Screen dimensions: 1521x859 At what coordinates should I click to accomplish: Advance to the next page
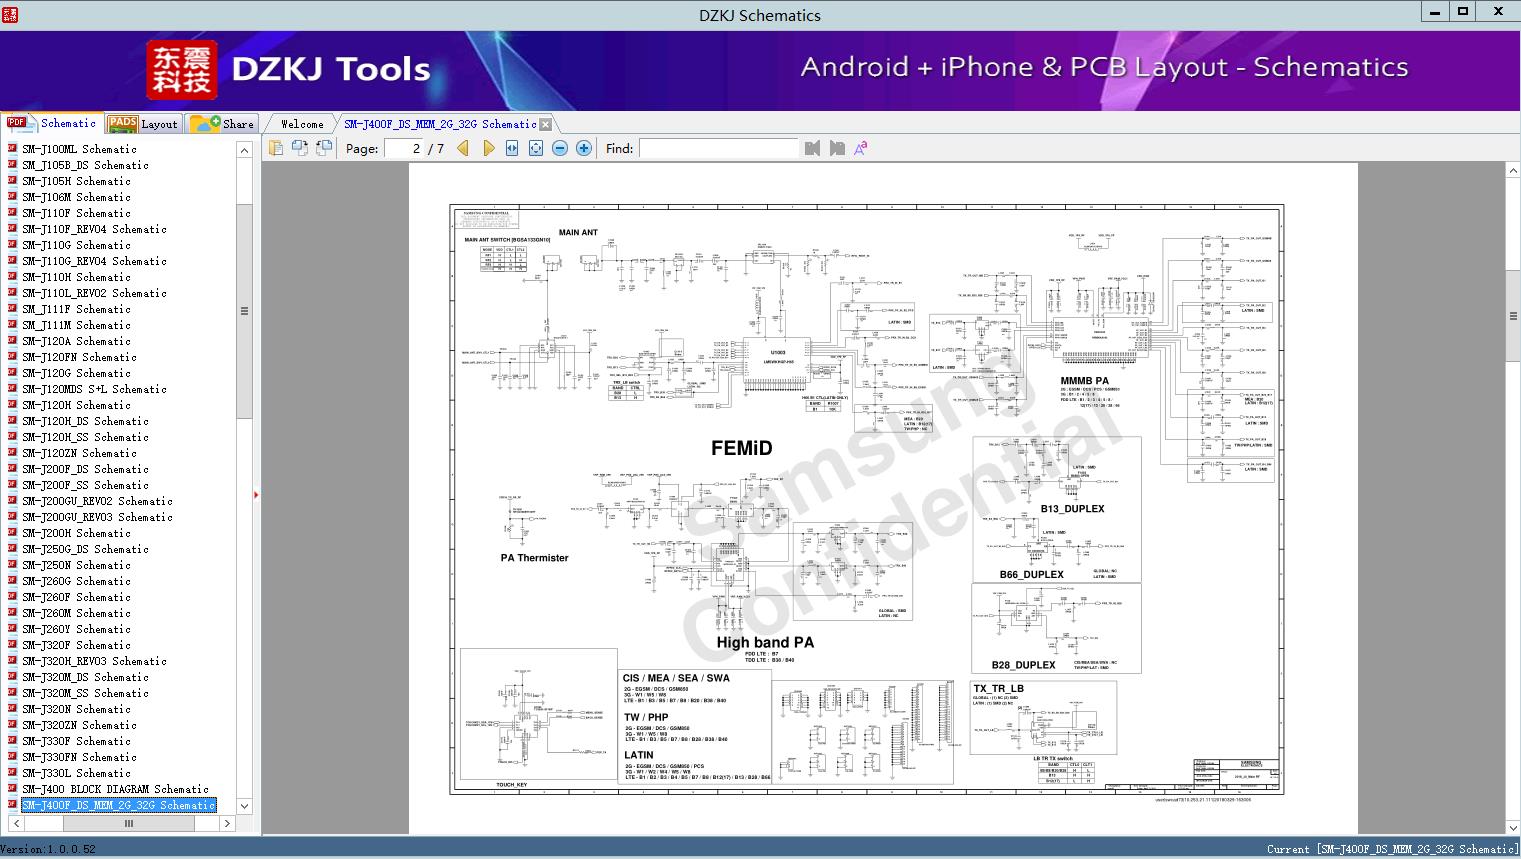(488, 148)
